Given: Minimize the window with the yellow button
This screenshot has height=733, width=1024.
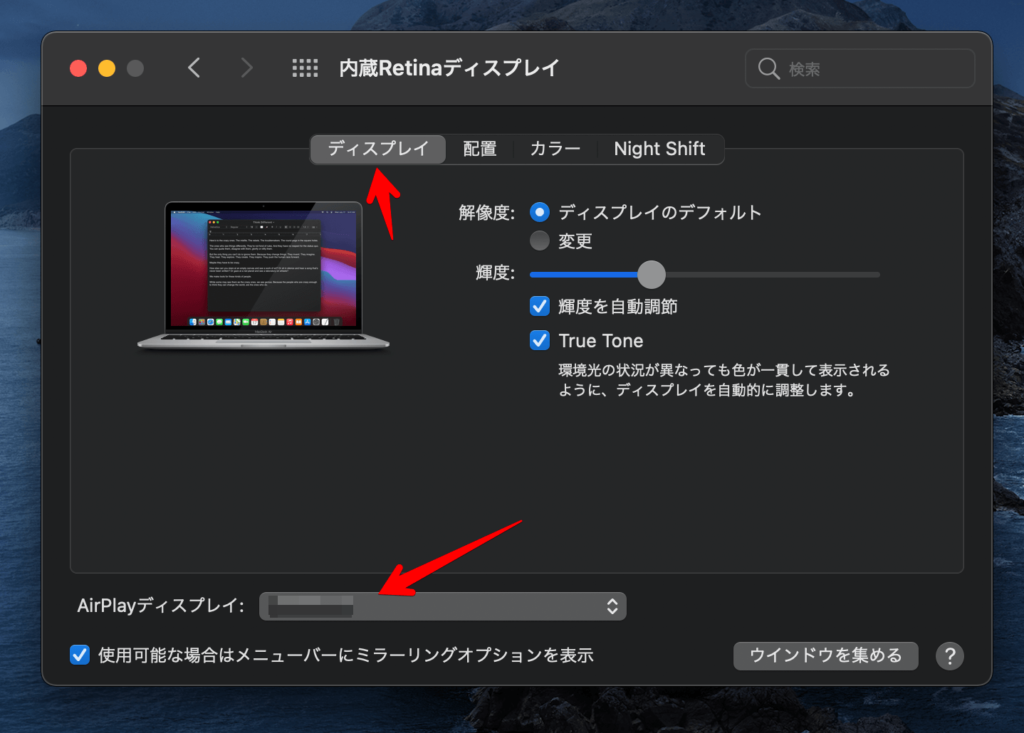Looking at the screenshot, I should [x=106, y=68].
